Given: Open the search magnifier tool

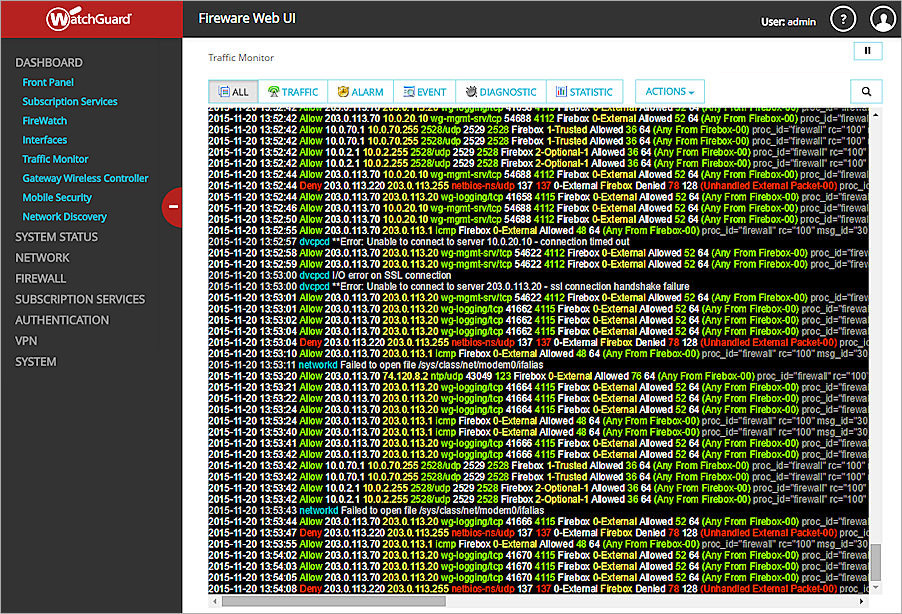Looking at the screenshot, I should click(x=866, y=91).
